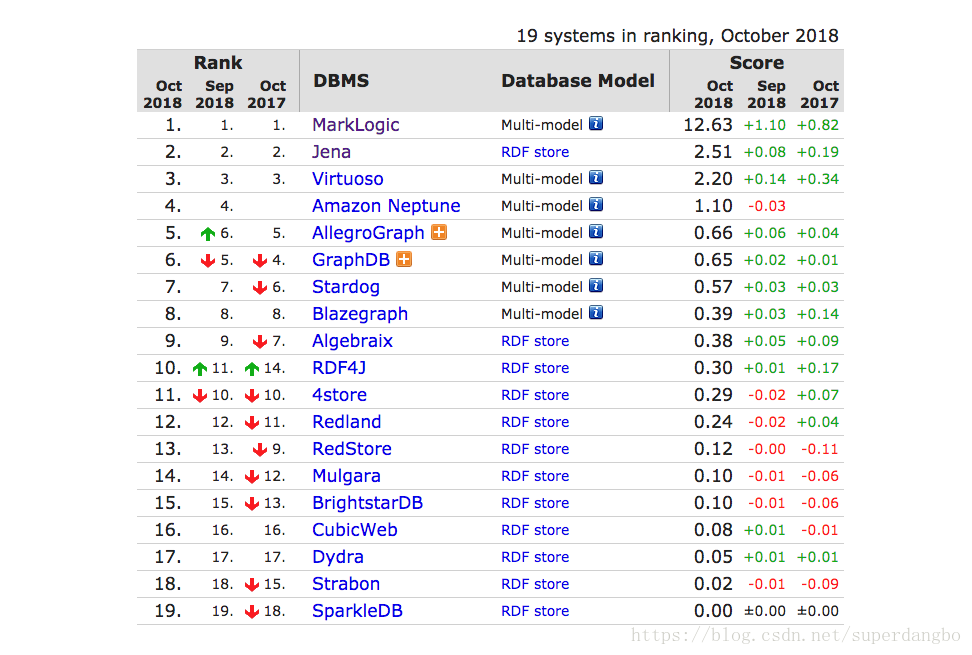Click red down arrow in Mulgara row
The width and height of the screenshot is (972, 655).
252,477
